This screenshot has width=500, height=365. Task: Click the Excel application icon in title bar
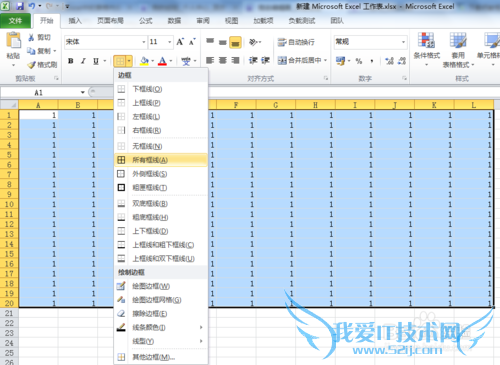click(6, 6)
